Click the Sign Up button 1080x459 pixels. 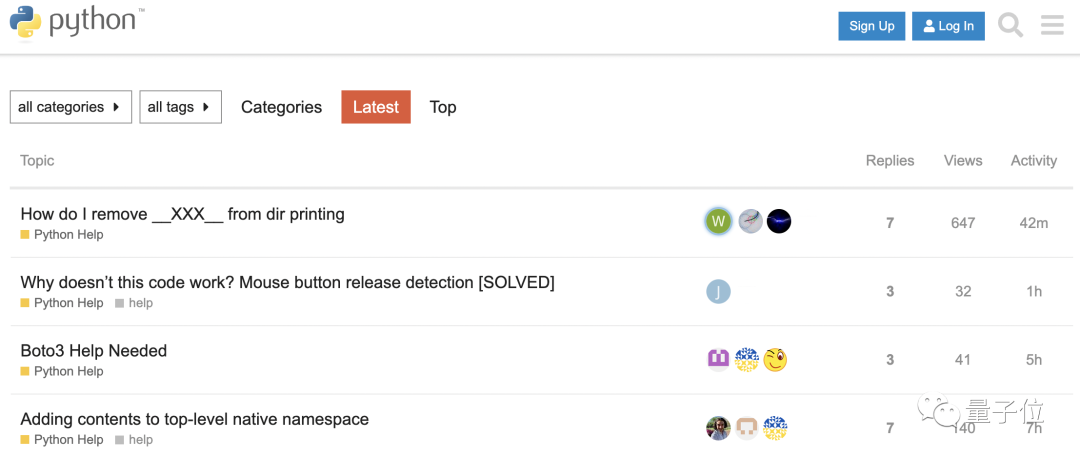(872, 26)
